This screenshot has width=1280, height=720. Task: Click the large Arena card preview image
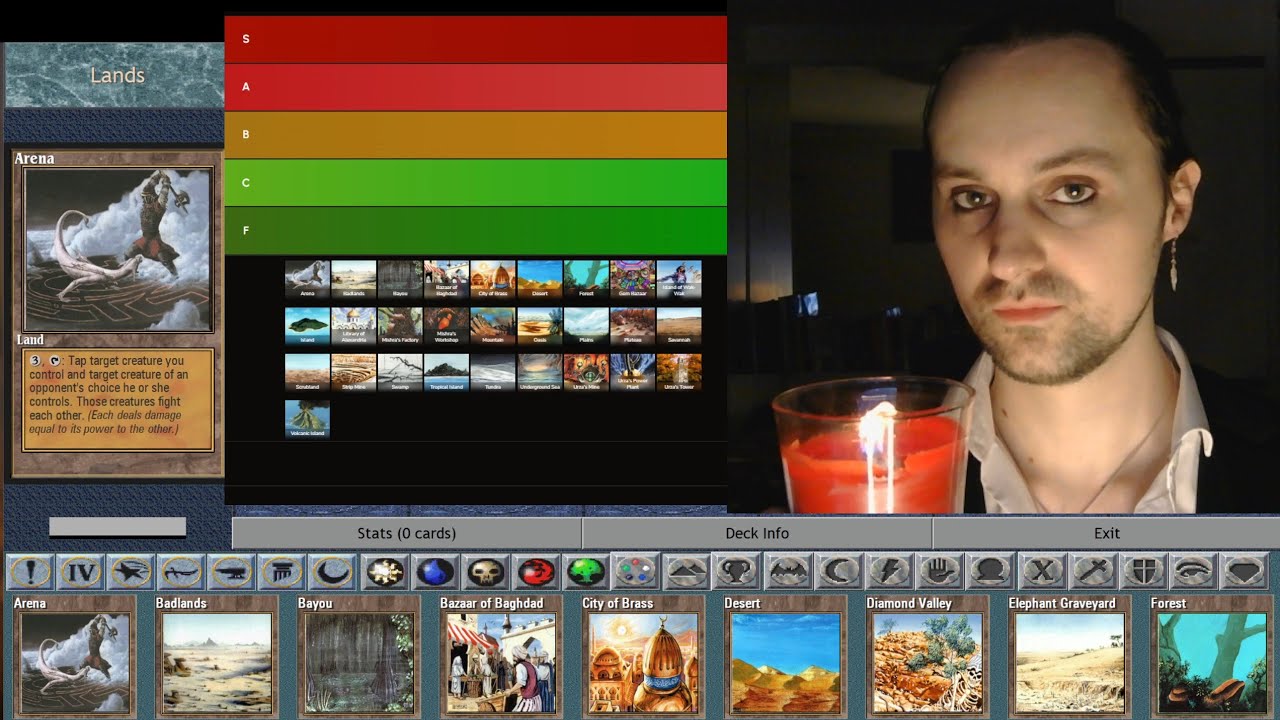[x=118, y=250]
